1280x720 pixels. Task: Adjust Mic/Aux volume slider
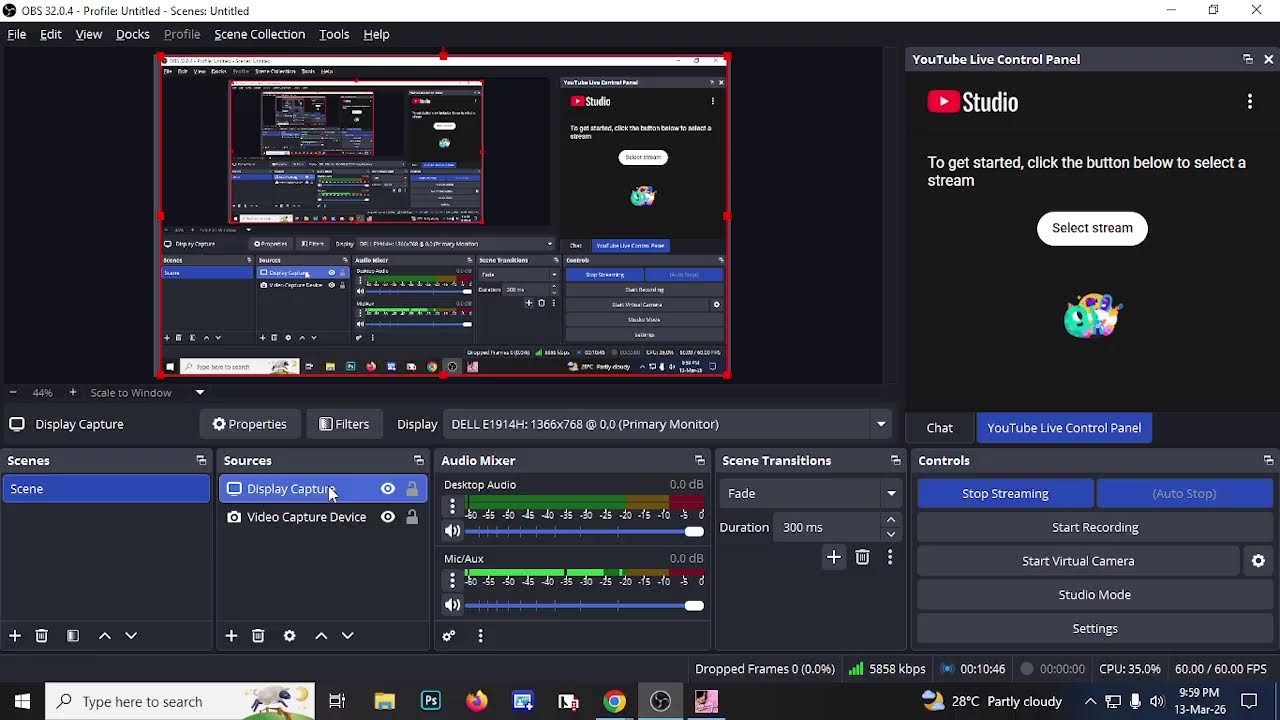584,605
